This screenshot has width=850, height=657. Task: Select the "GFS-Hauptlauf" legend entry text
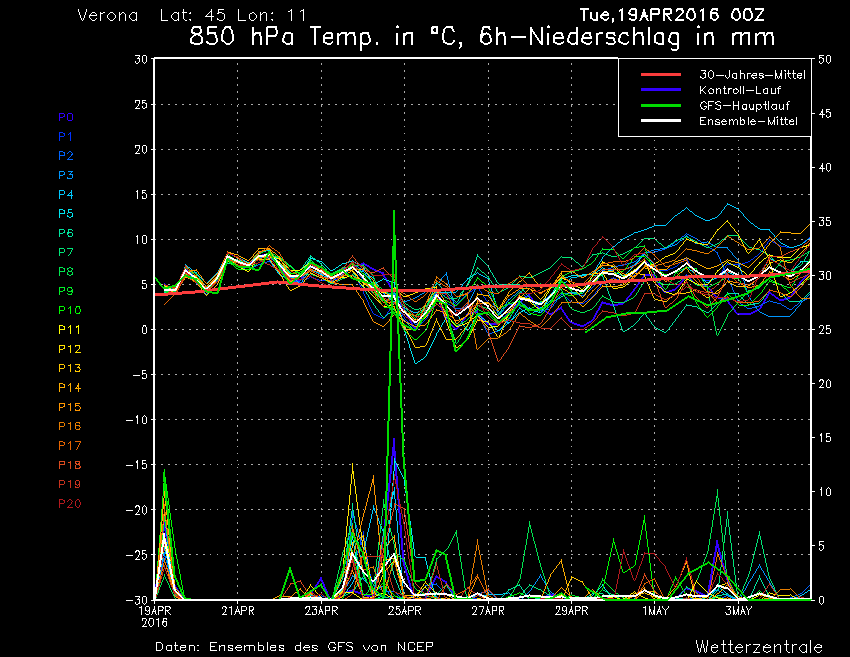[744, 106]
